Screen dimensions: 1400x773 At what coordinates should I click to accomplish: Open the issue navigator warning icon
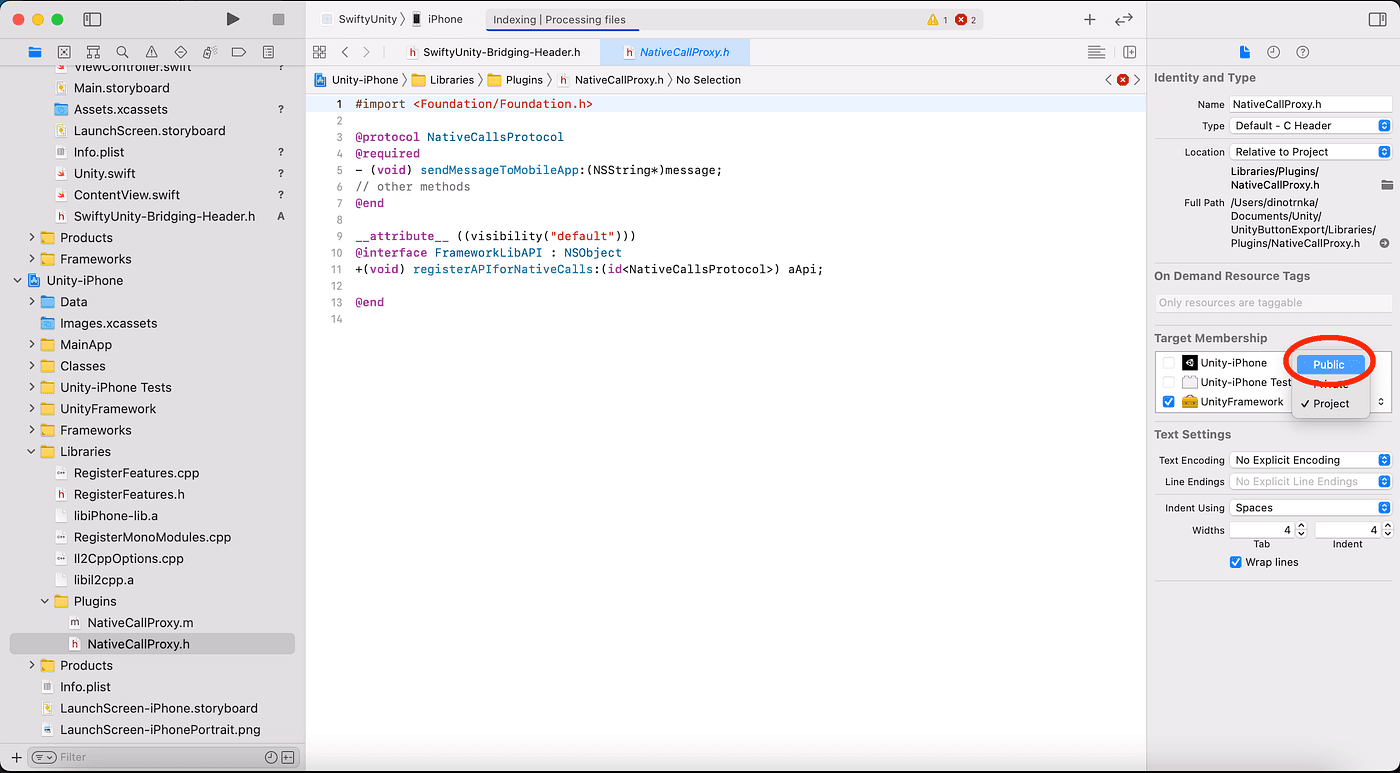[151, 52]
